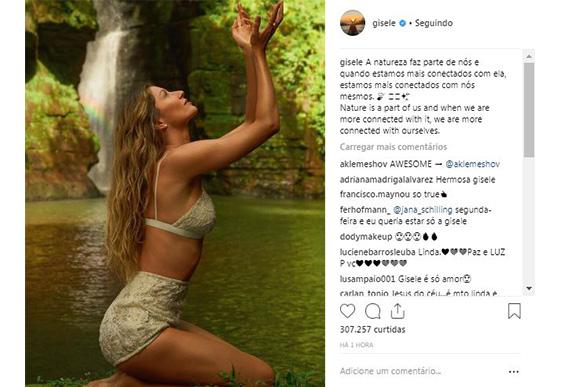Screen dimensions: 580x387
Task: View the 307.257 curtidas likes list
Action: 372,329
